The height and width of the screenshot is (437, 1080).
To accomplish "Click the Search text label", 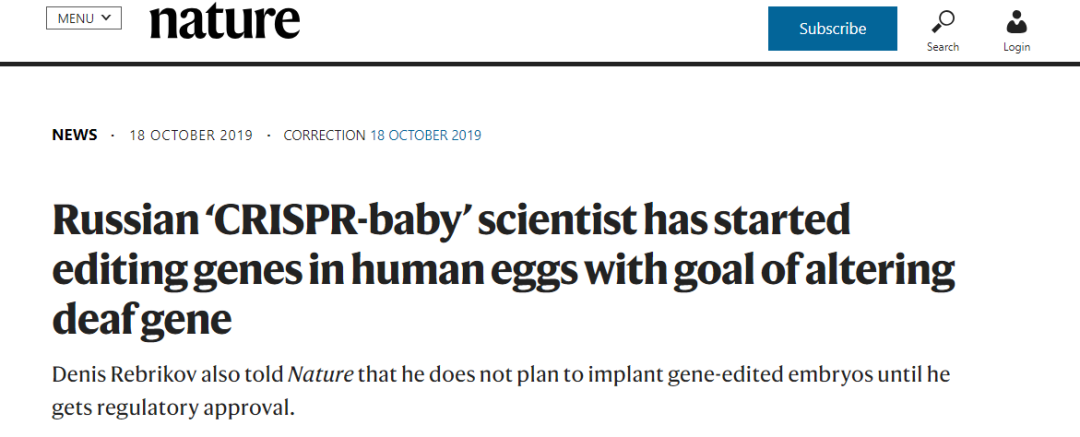I will (x=942, y=47).
